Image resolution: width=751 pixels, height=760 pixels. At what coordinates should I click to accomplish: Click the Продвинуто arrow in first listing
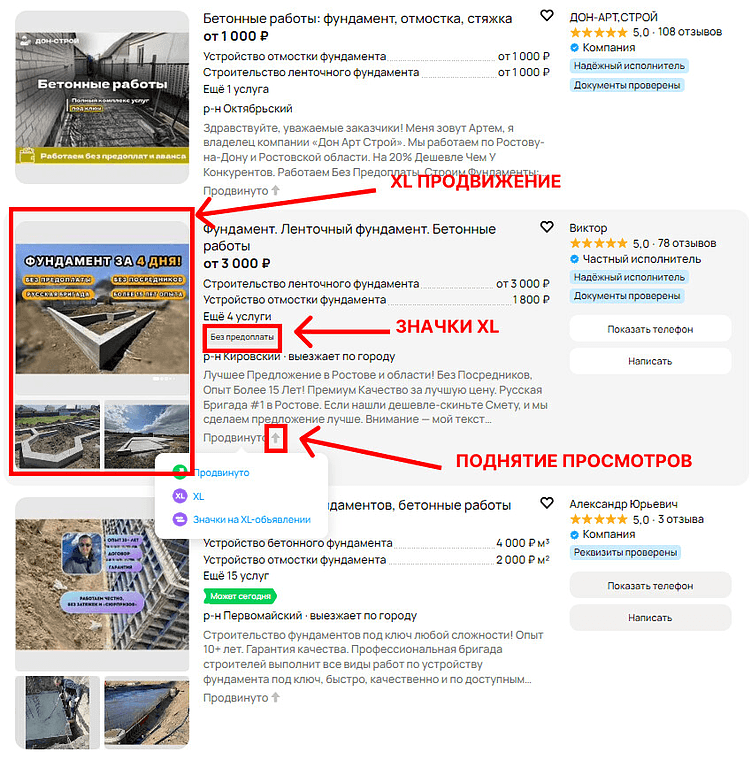pos(275,190)
